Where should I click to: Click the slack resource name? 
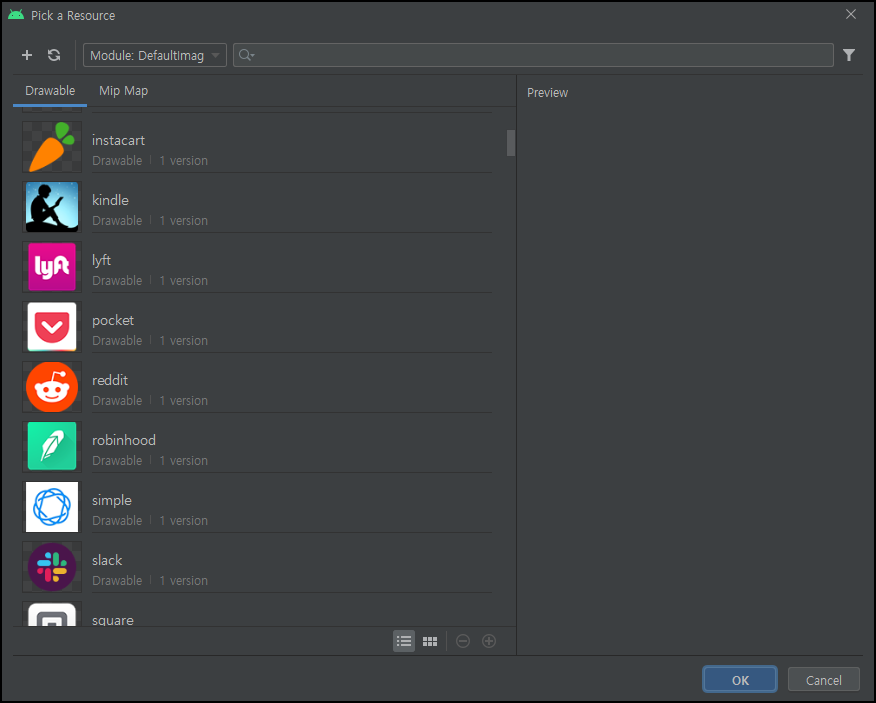tap(107, 560)
